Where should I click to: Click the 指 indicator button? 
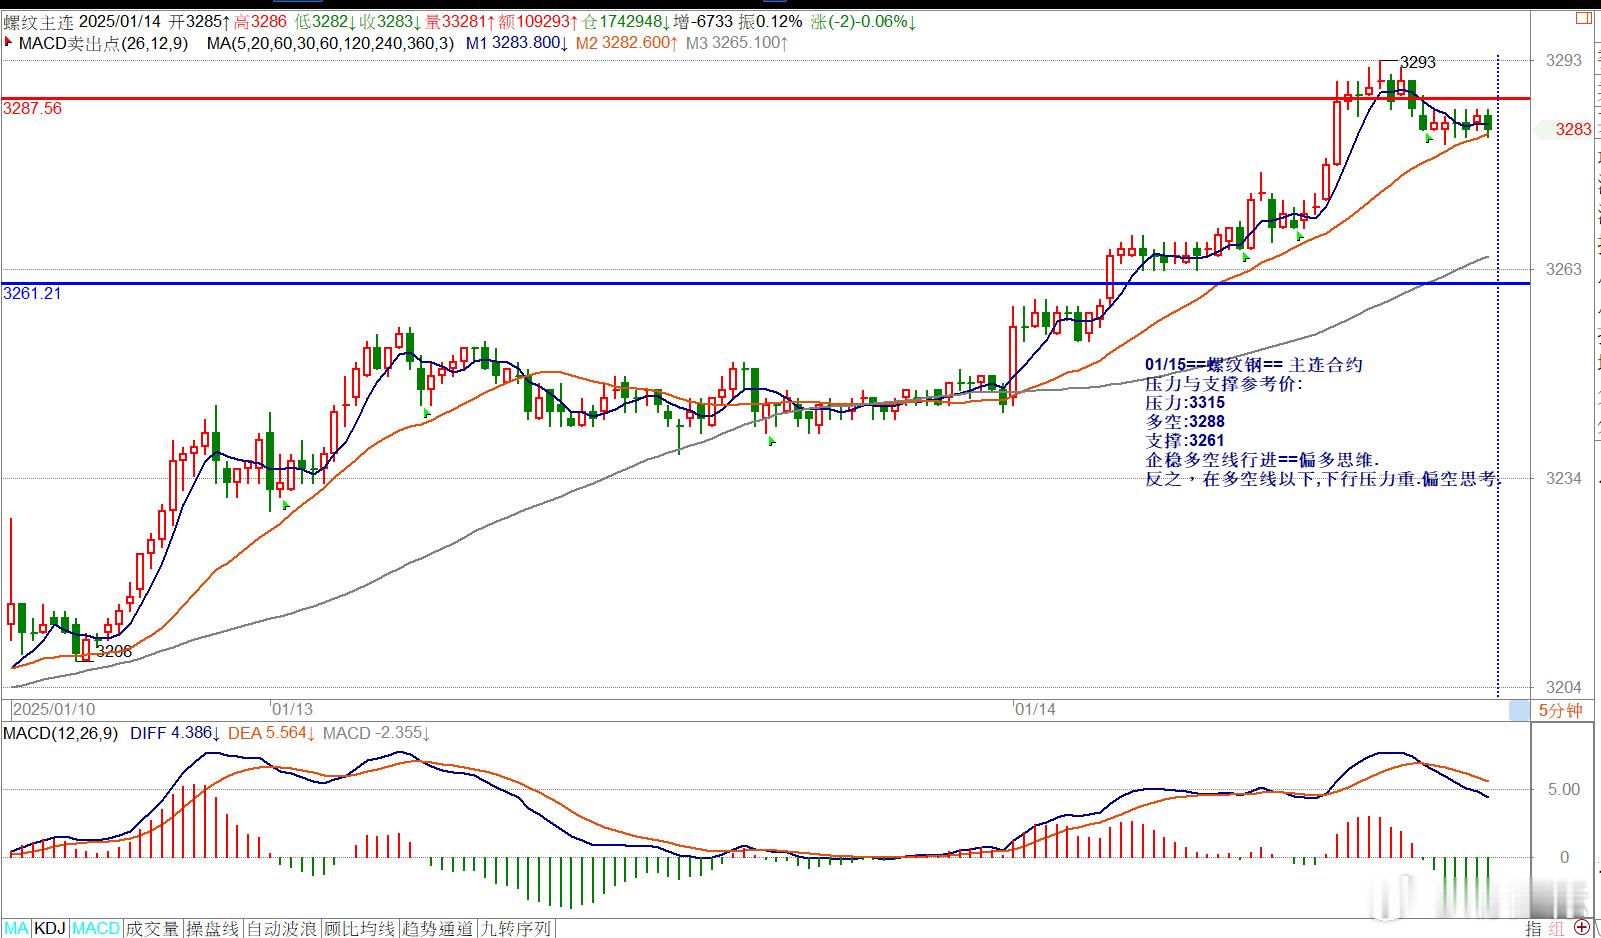1534,928
